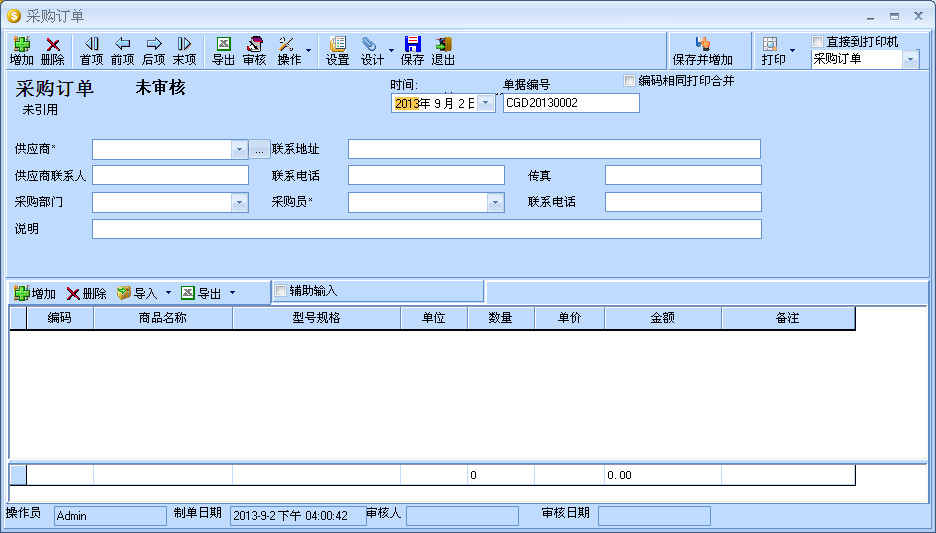Click the 未引用 status label

pos(41,110)
